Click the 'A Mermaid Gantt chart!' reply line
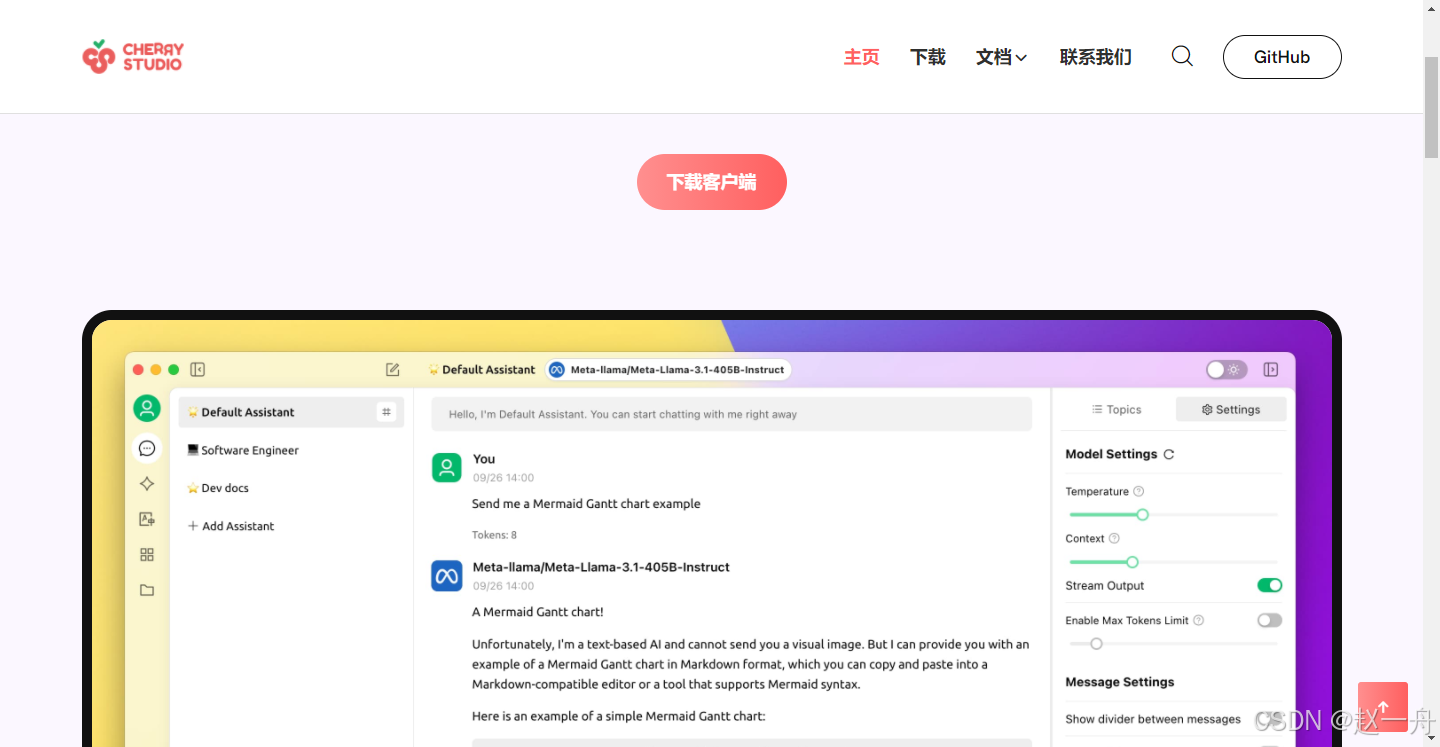Image resolution: width=1440 pixels, height=747 pixels. click(538, 612)
